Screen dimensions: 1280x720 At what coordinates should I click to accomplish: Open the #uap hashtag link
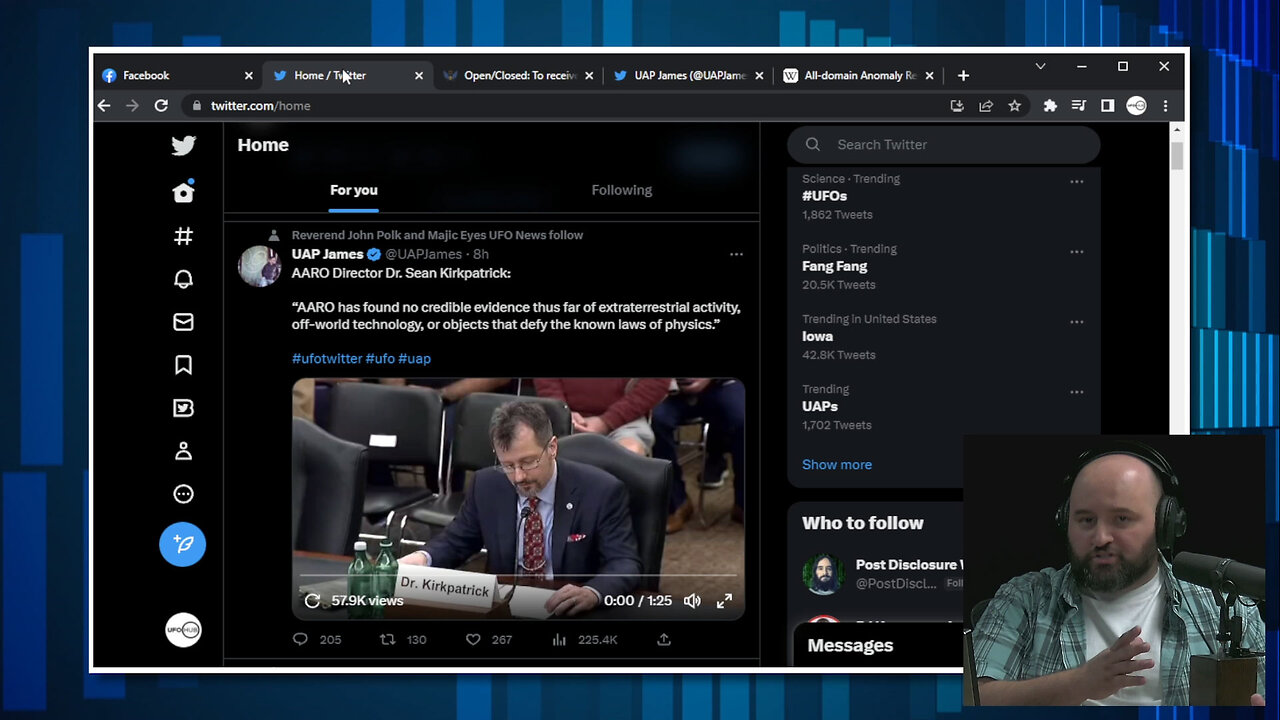click(x=414, y=358)
